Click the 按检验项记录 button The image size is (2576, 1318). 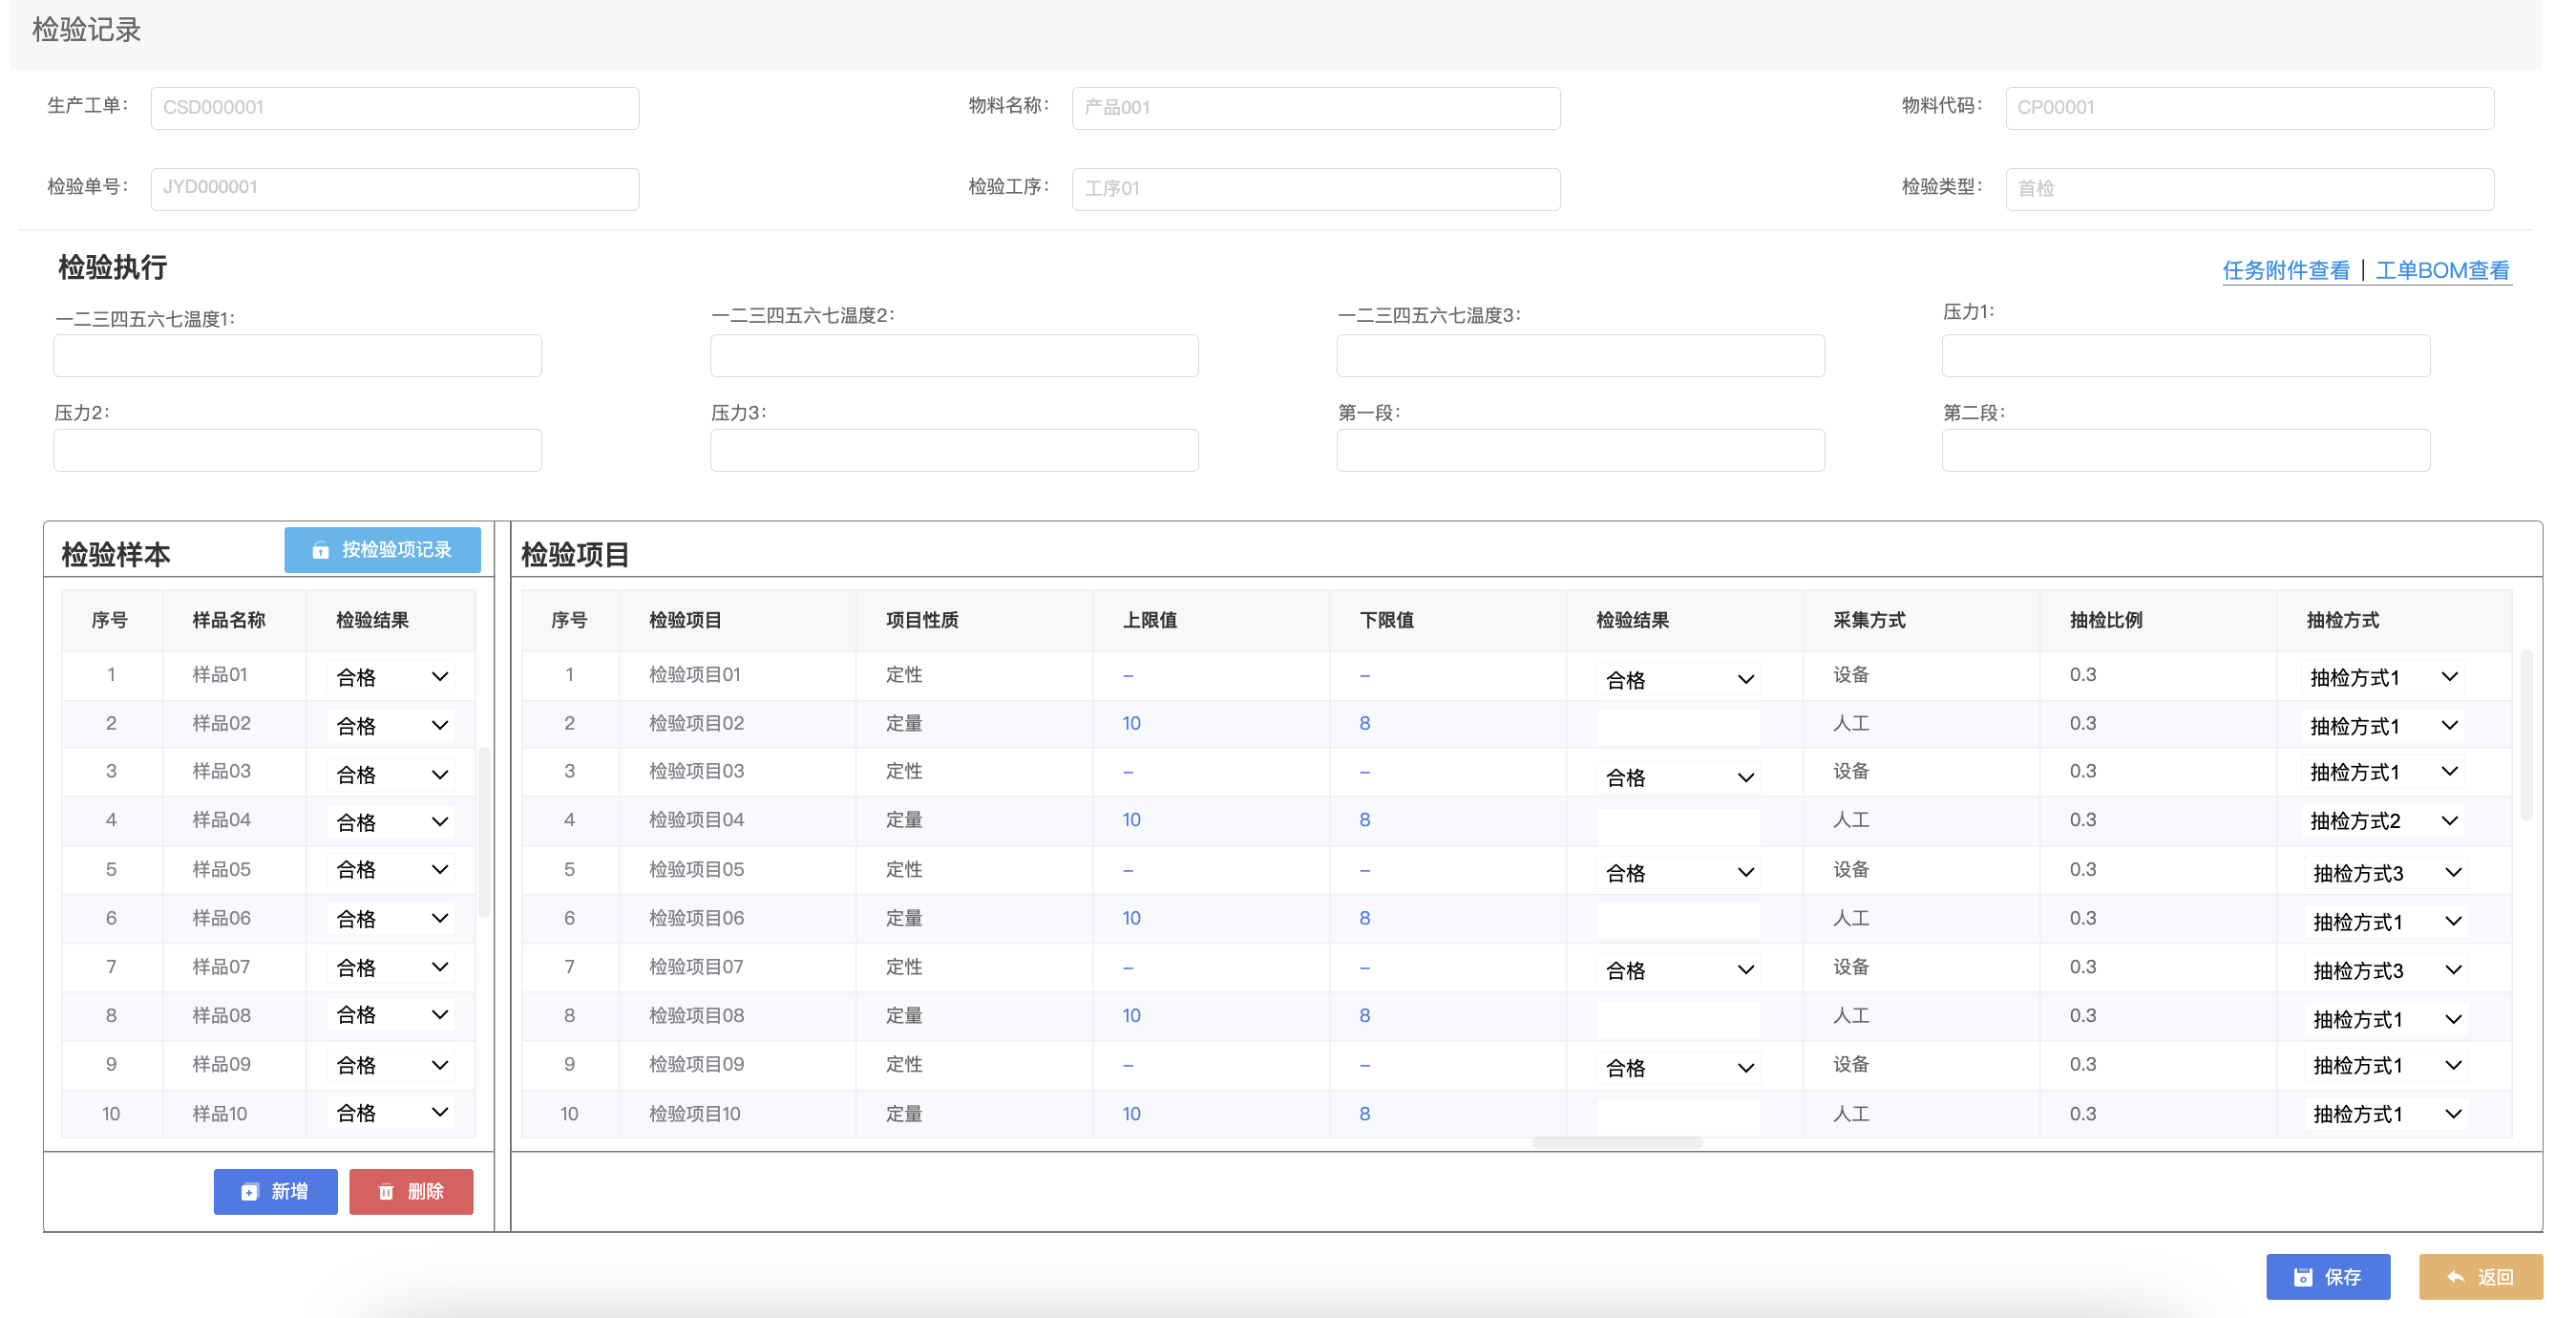382,550
